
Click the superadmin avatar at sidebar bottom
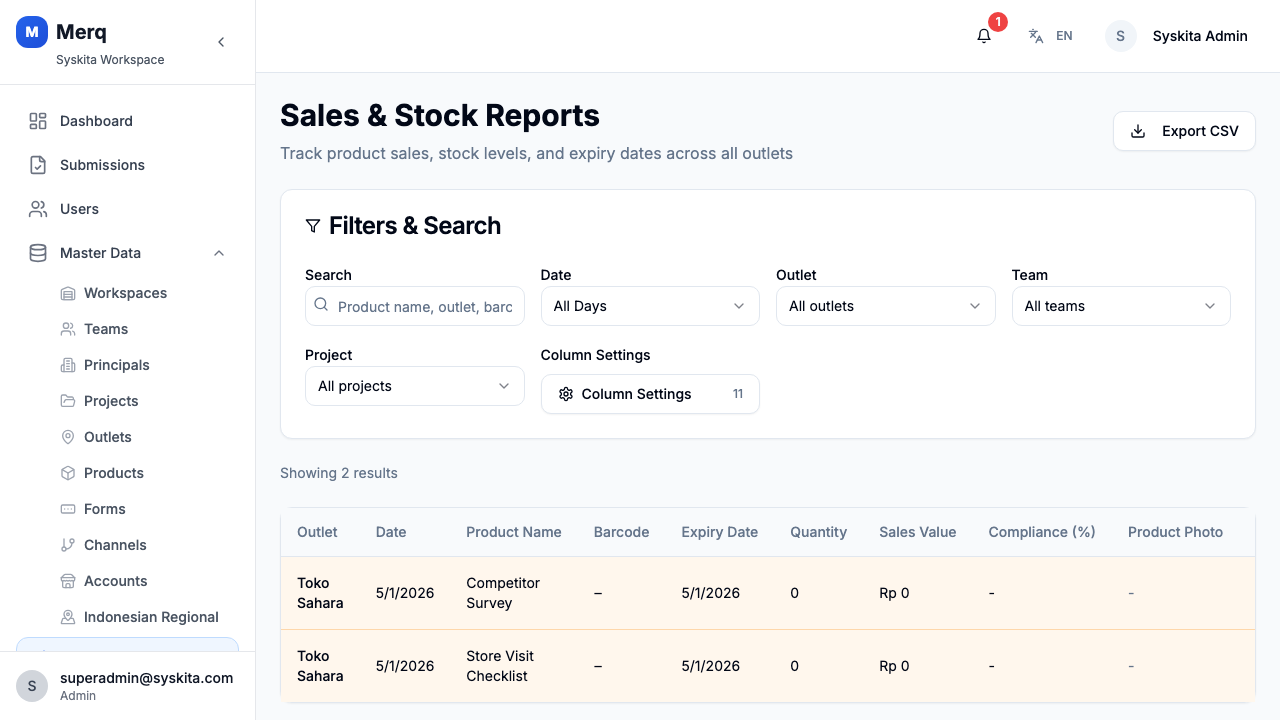[32, 686]
